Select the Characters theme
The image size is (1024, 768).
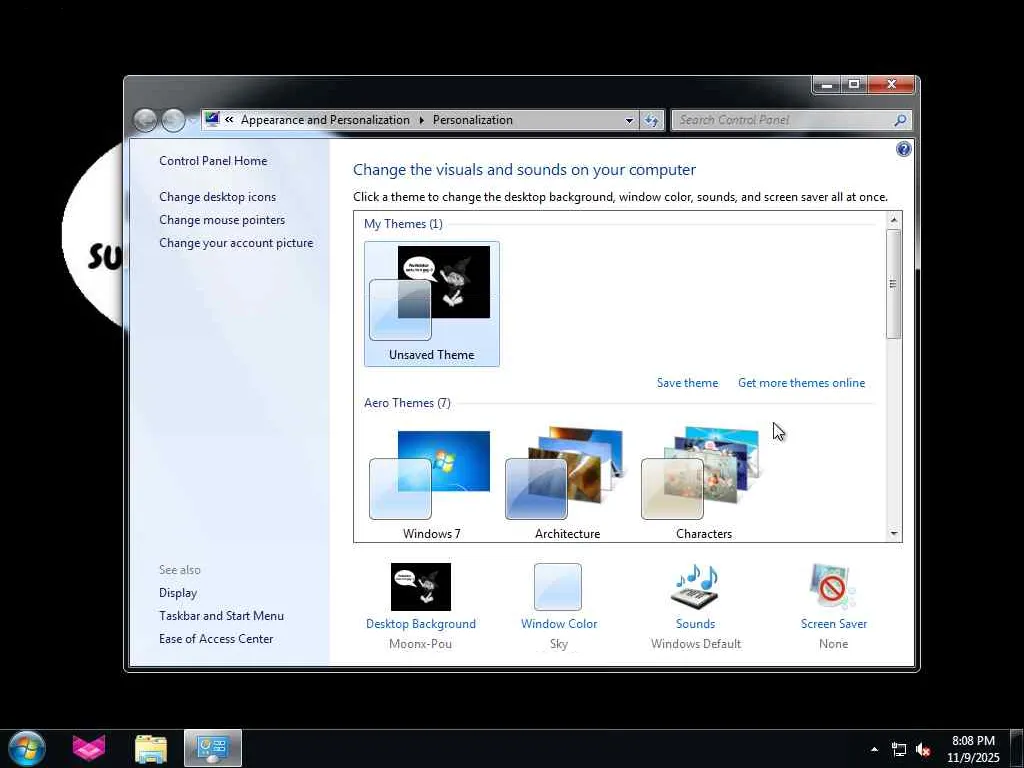(x=703, y=484)
